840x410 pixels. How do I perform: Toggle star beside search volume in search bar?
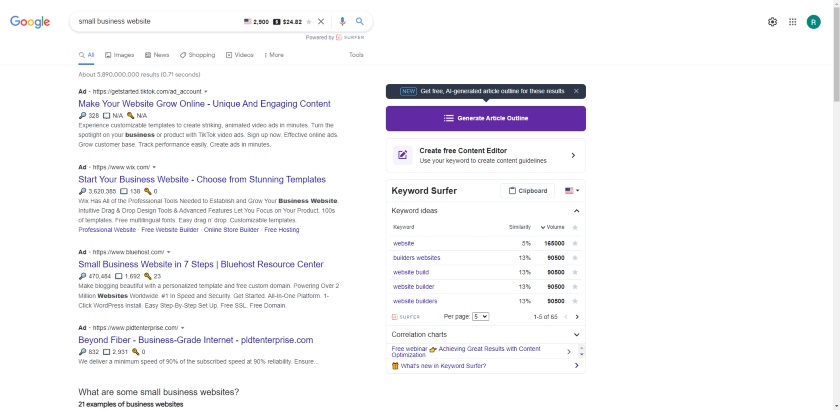pos(309,22)
